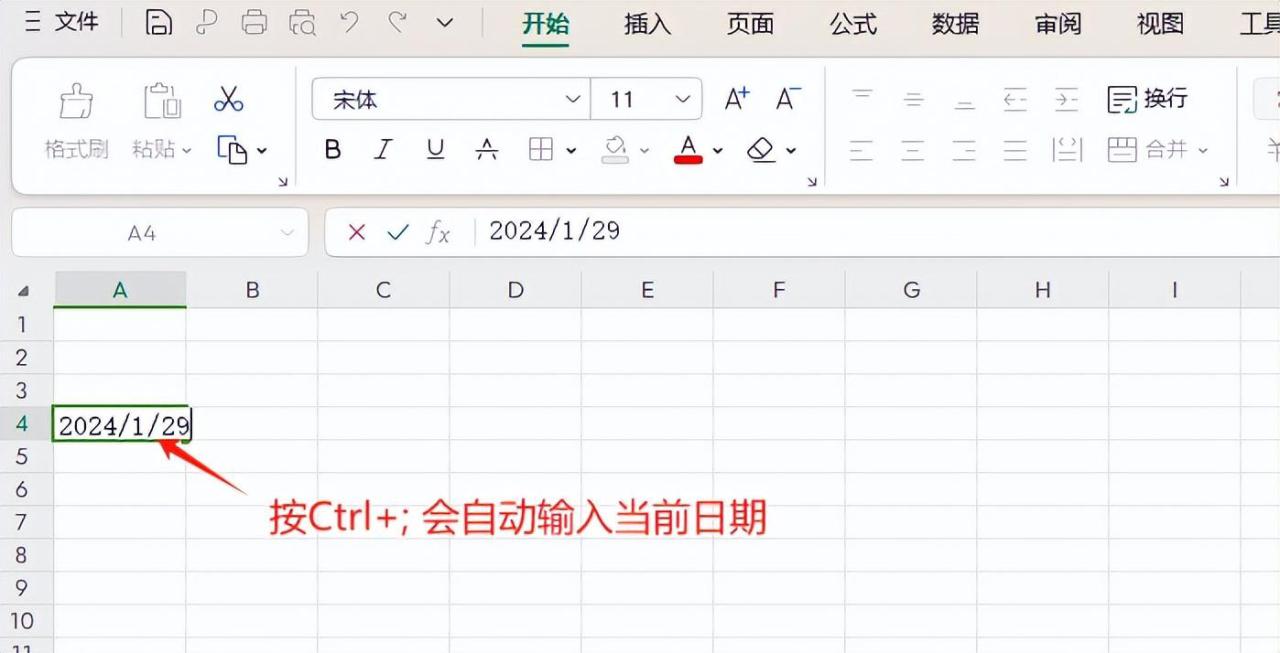
Task: Expand the quick access toolbar chevron
Action: 445,23
